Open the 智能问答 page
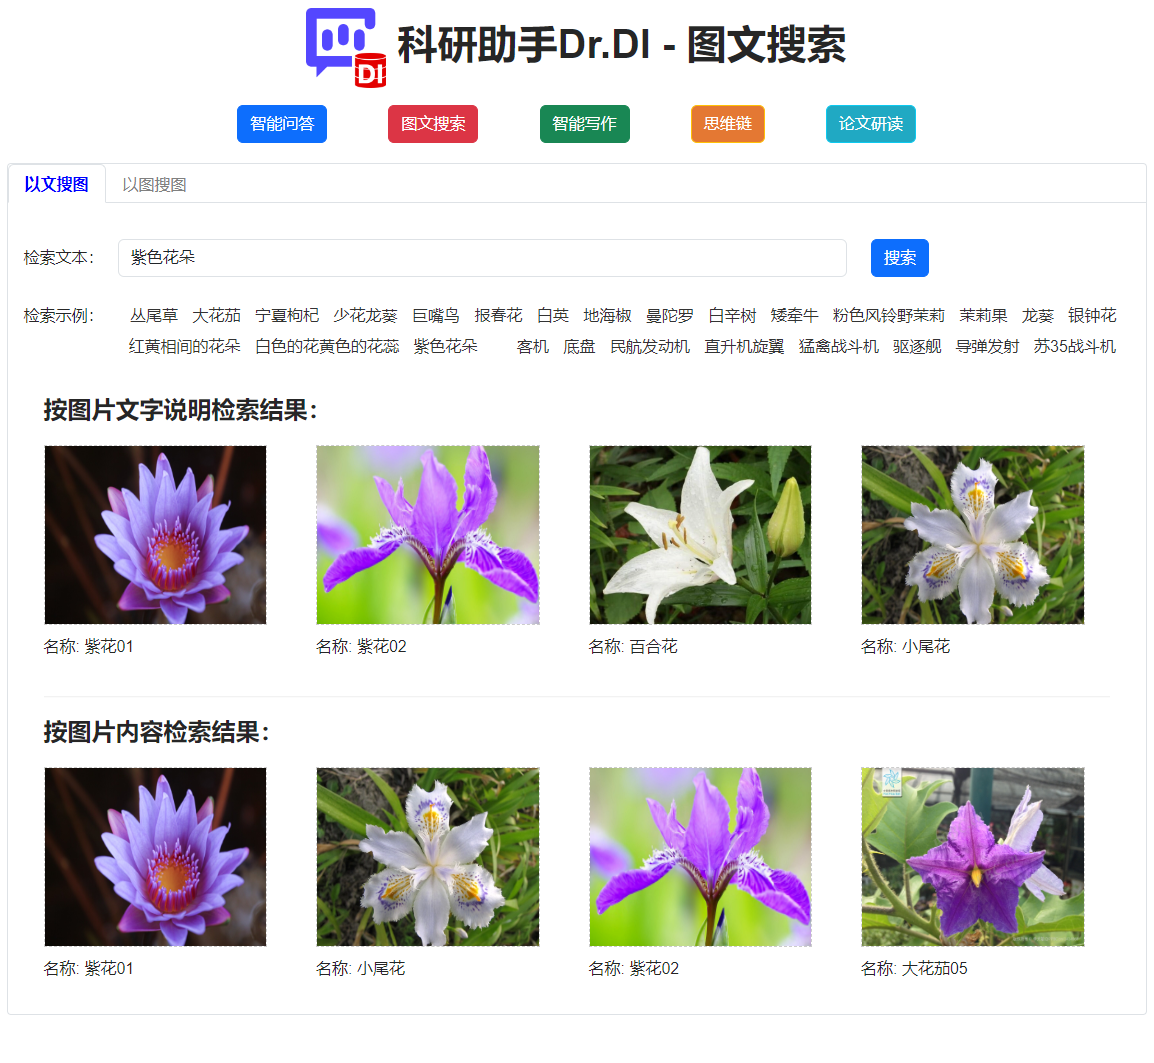This screenshot has width=1154, height=1063. (282, 124)
